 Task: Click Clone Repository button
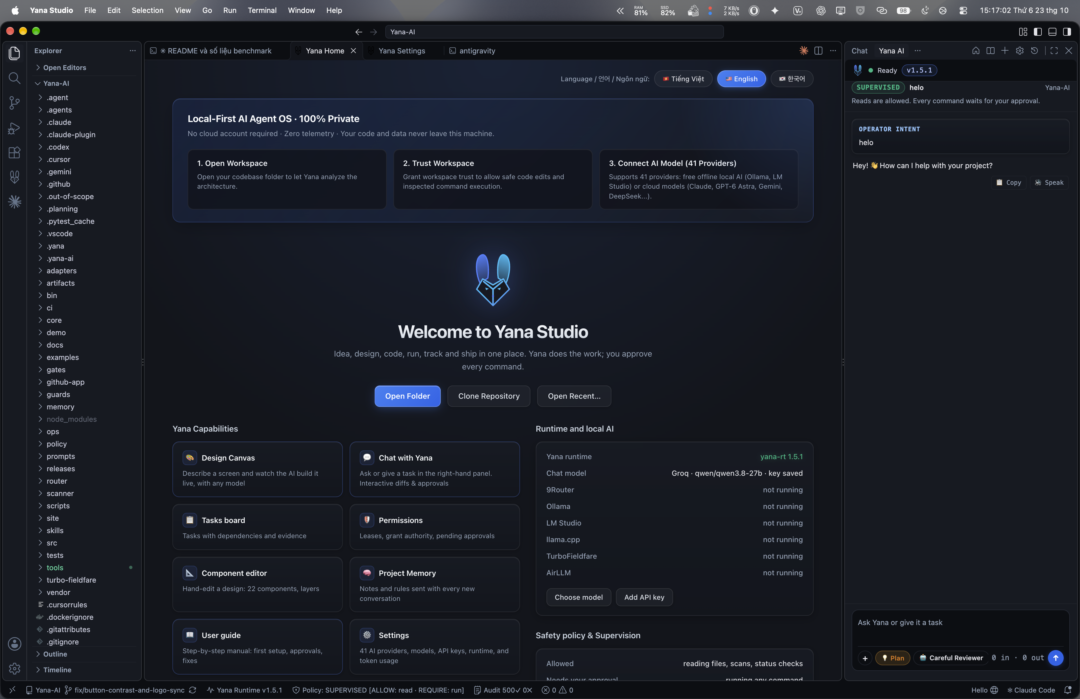(x=488, y=396)
